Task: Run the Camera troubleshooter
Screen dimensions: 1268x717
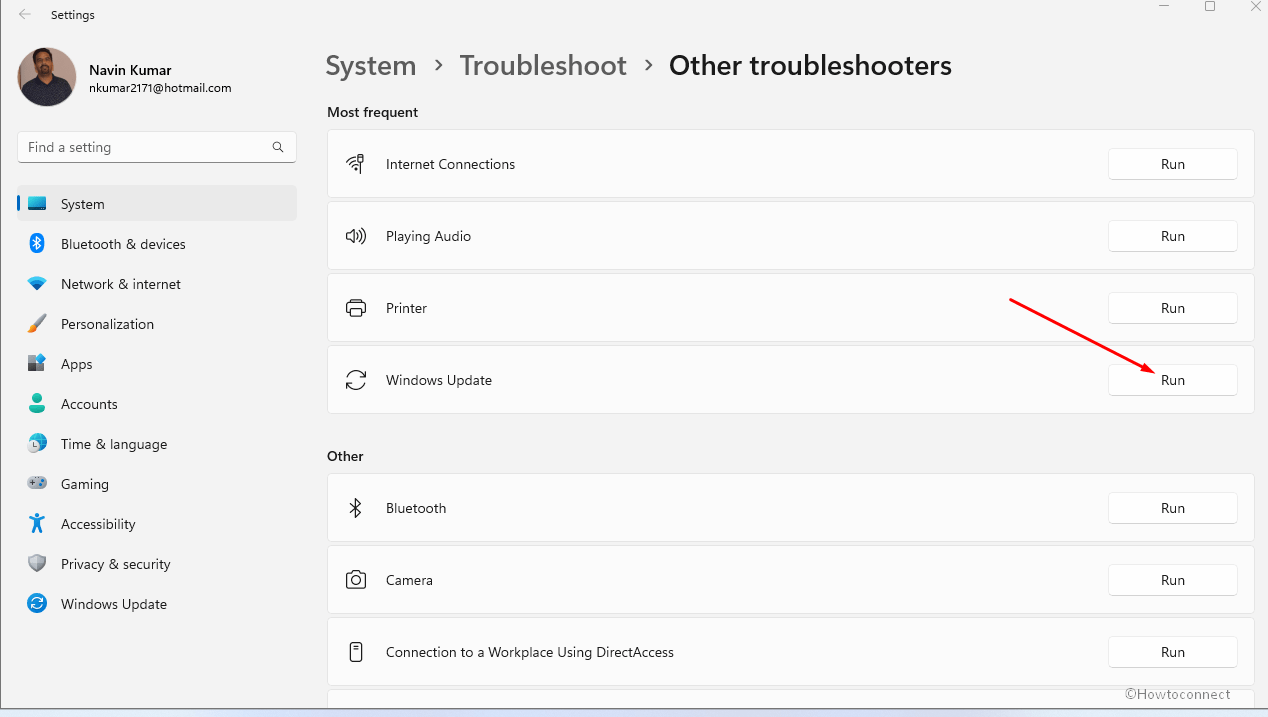Action: tap(1173, 580)
